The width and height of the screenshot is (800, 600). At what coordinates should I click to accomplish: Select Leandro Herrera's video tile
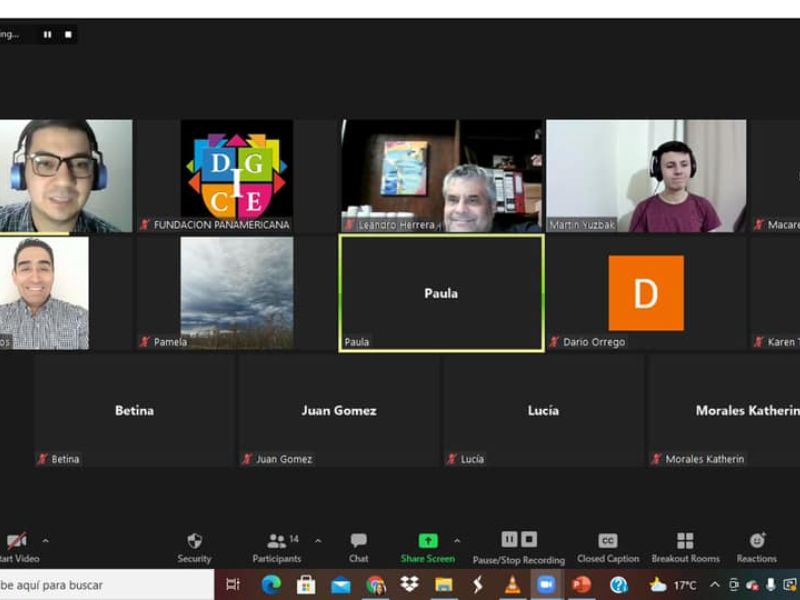pyautogui.click(x=442, y=176)
